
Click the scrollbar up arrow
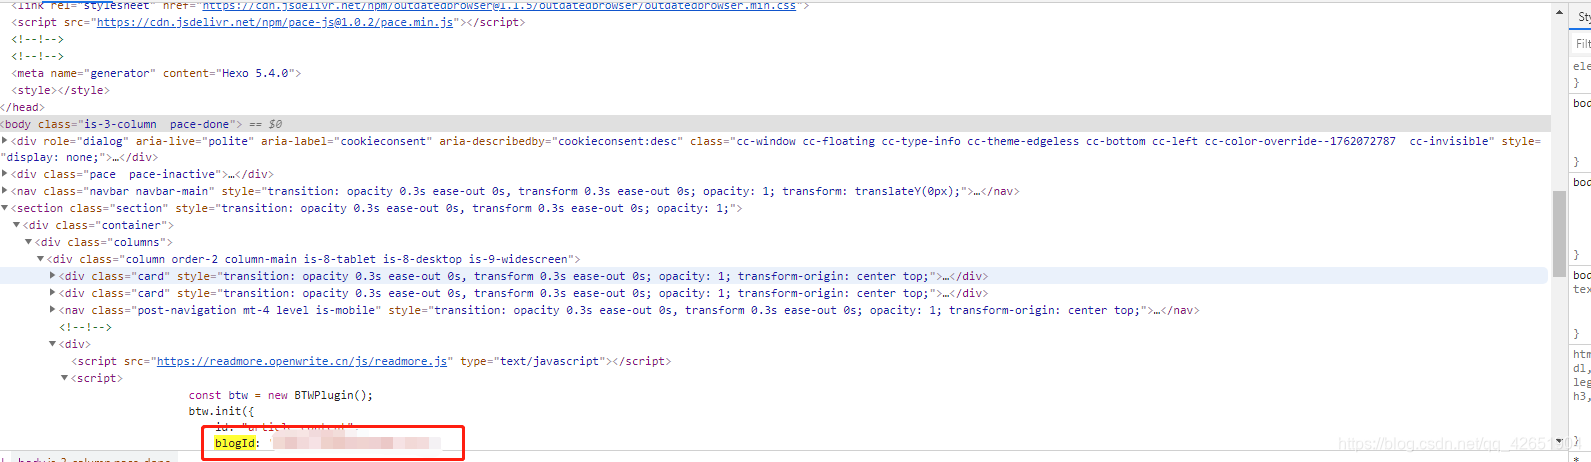point(1559,12)
